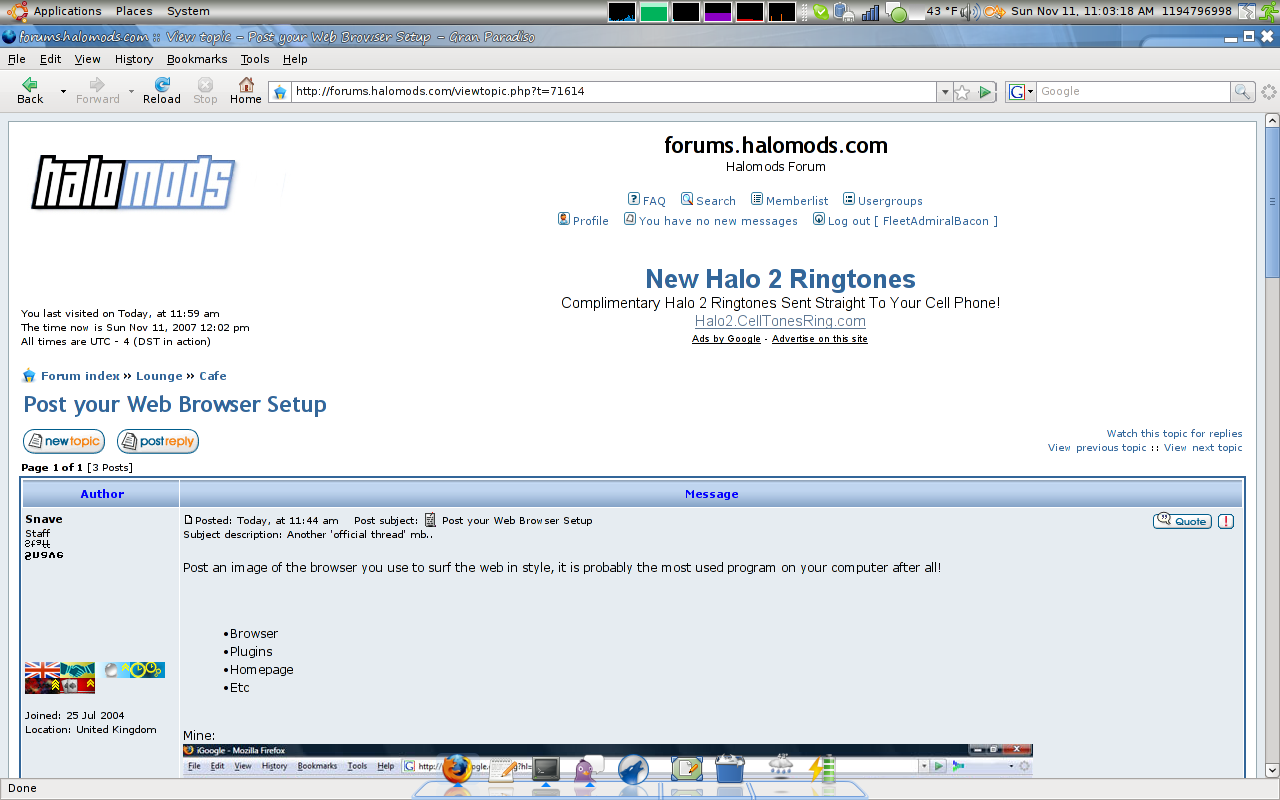Open Back button history dropdown arrow
Screen dimensions: 1280x800
pyautogui.click(x=63, y=91)
